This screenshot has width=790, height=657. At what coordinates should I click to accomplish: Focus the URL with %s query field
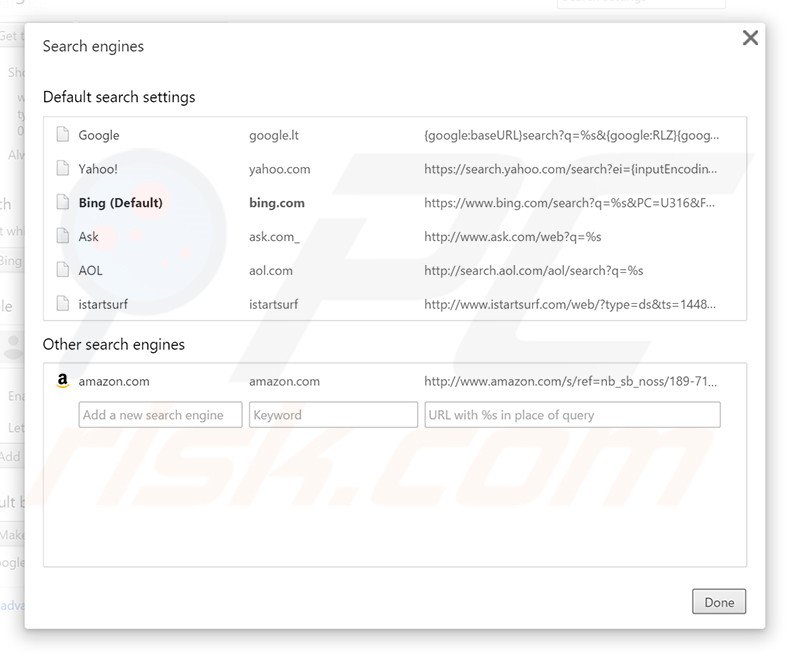click(x=572, y=415)
